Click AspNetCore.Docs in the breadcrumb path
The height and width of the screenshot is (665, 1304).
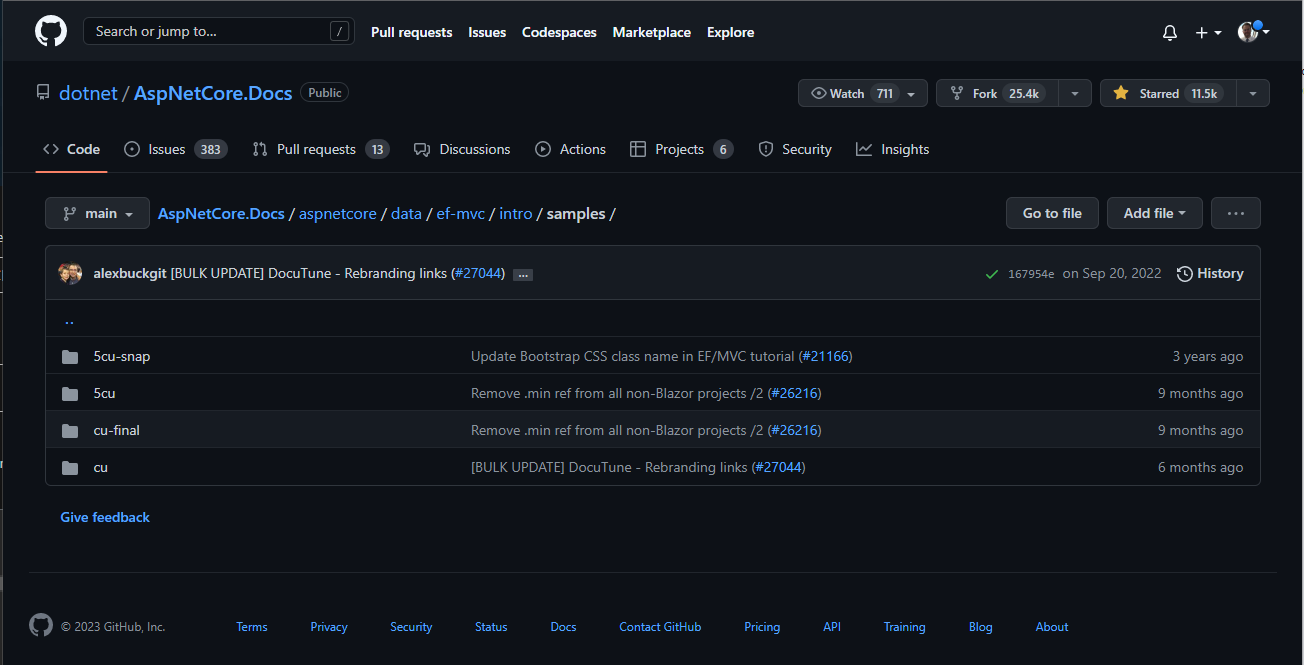[221, 214]
